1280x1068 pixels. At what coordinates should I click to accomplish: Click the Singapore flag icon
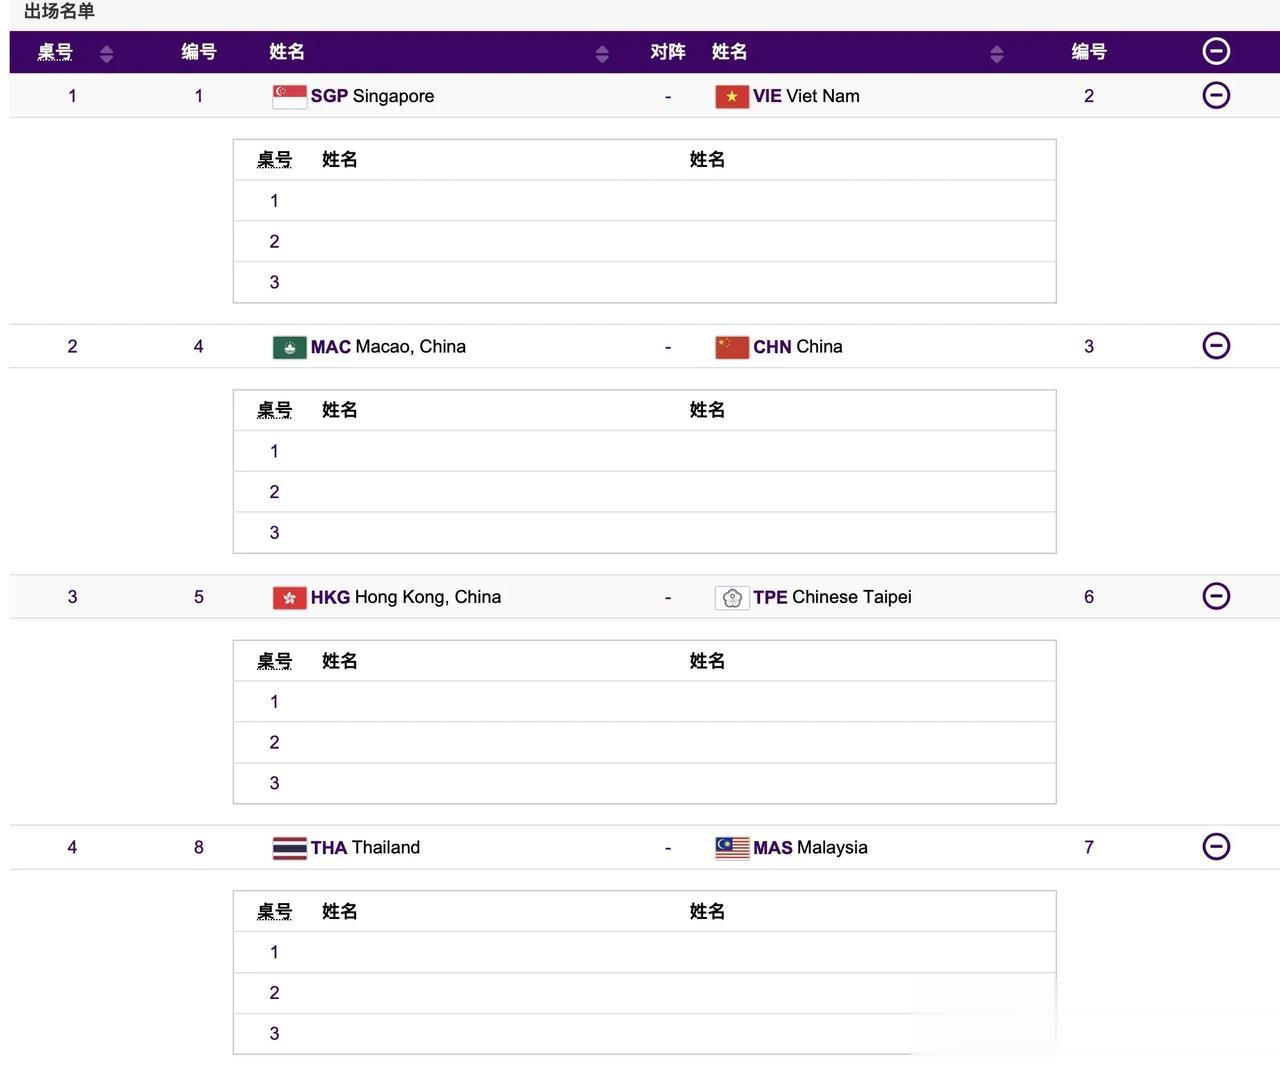pyautogui.click(x=289, y=96)
